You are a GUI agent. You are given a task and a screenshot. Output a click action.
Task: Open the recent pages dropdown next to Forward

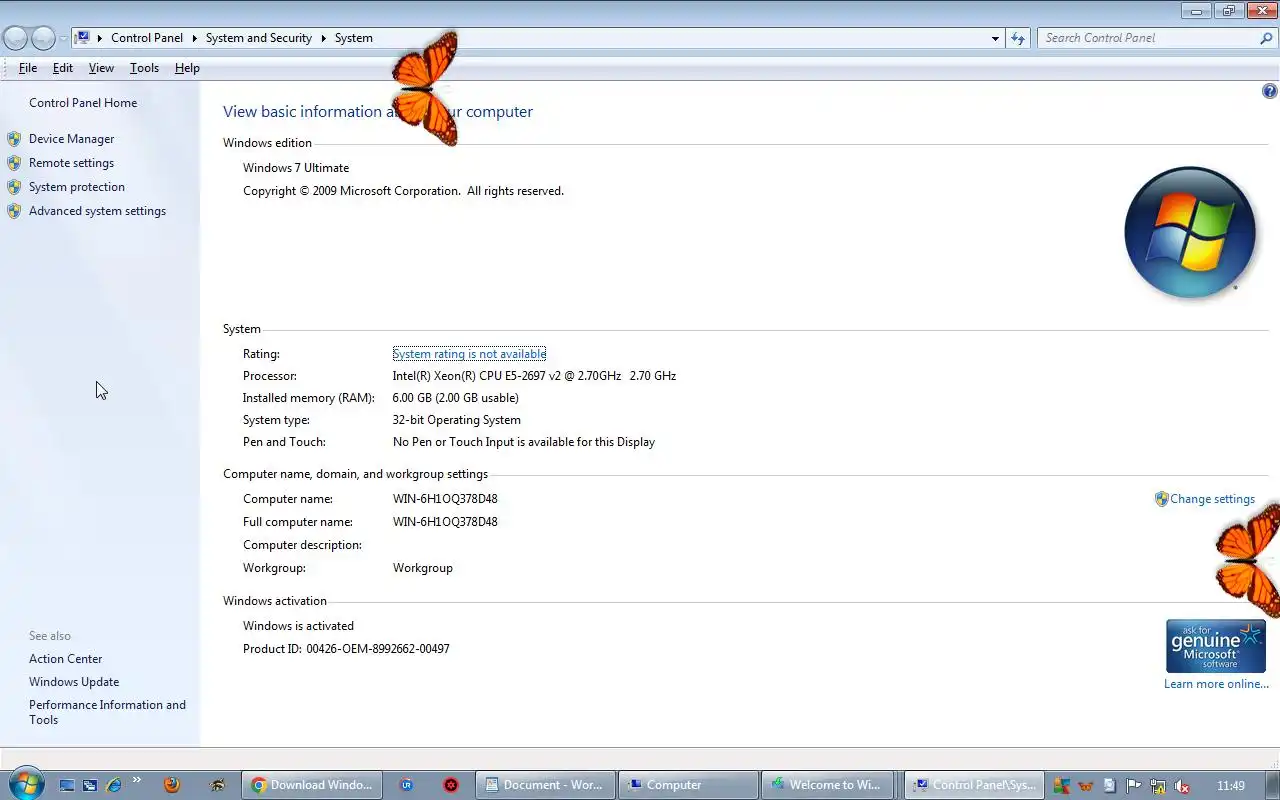pos(63,39)
